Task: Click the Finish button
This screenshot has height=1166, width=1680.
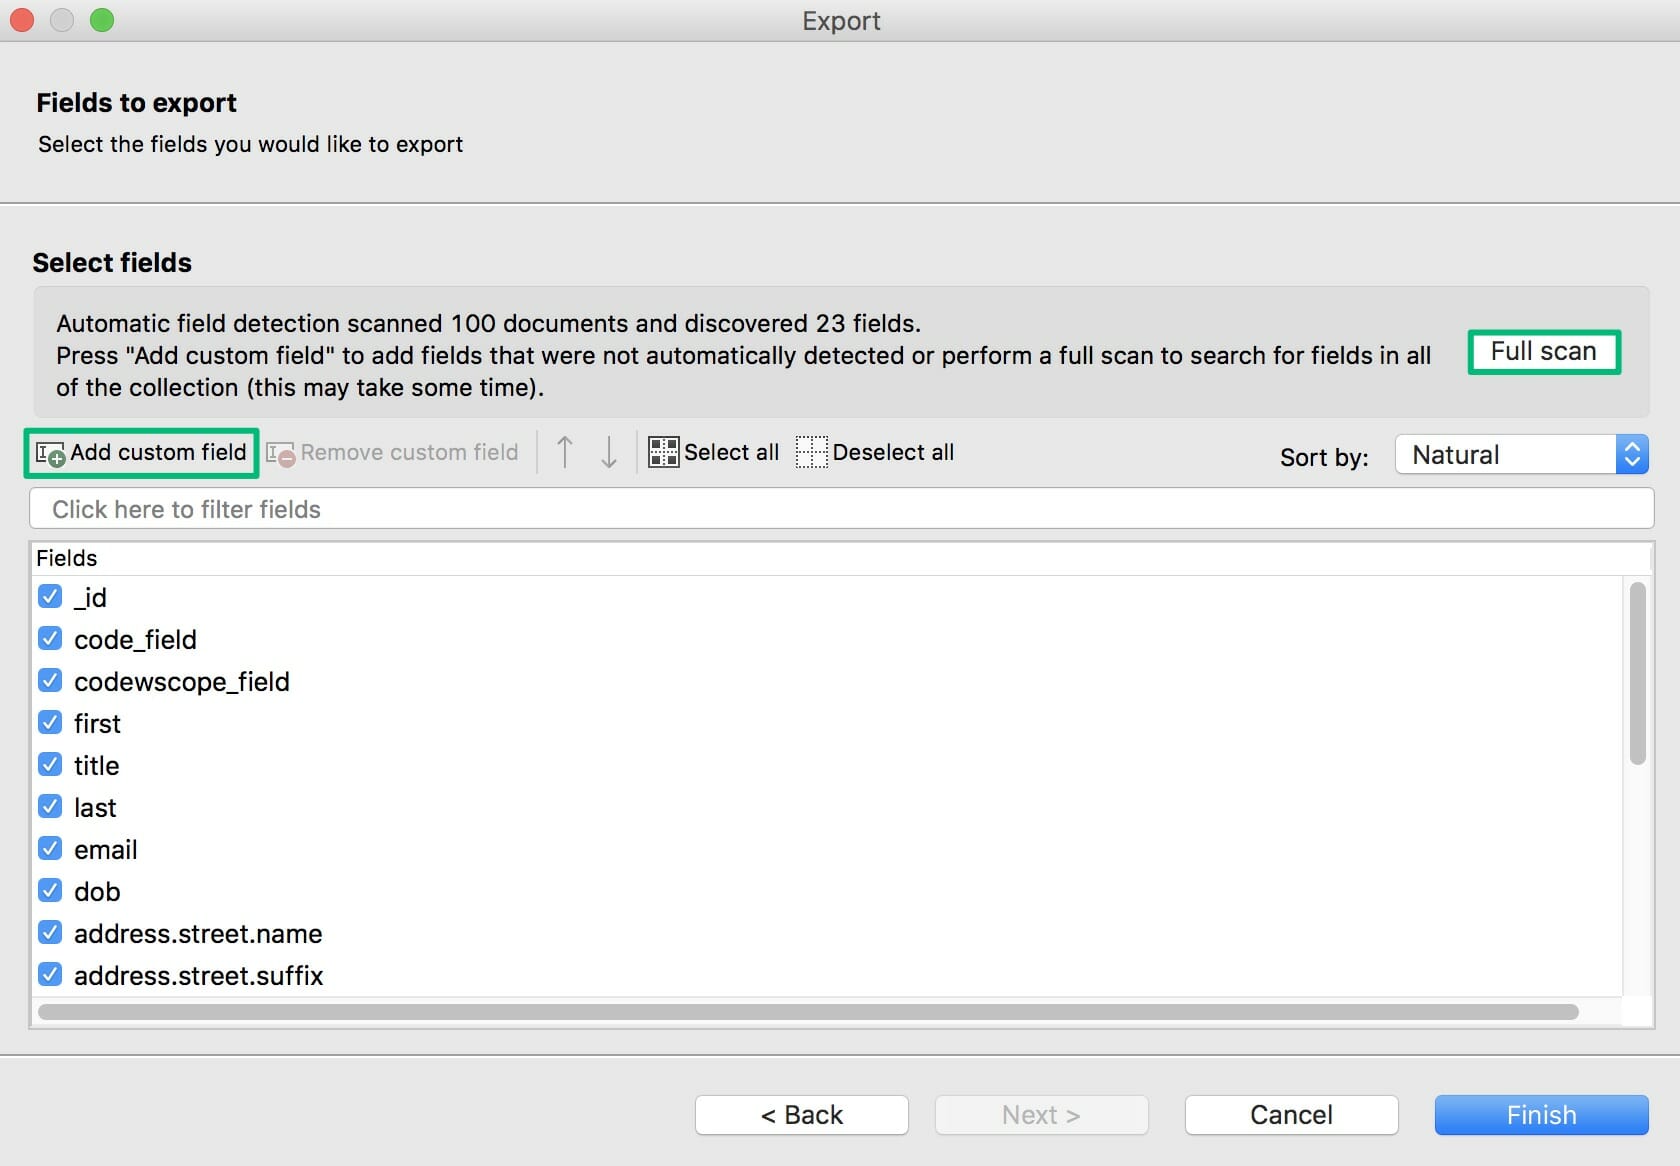Action: click(1541, 1115)
